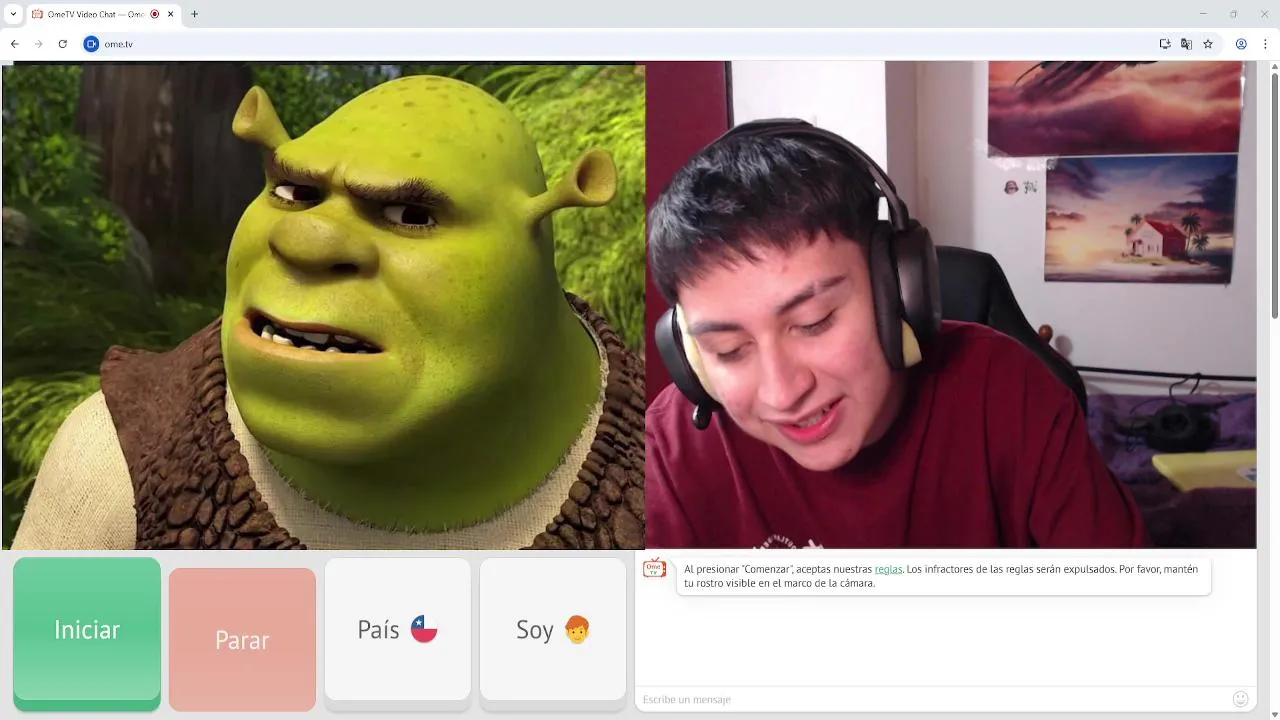Click the browser forward arrow

click(38, 44)
